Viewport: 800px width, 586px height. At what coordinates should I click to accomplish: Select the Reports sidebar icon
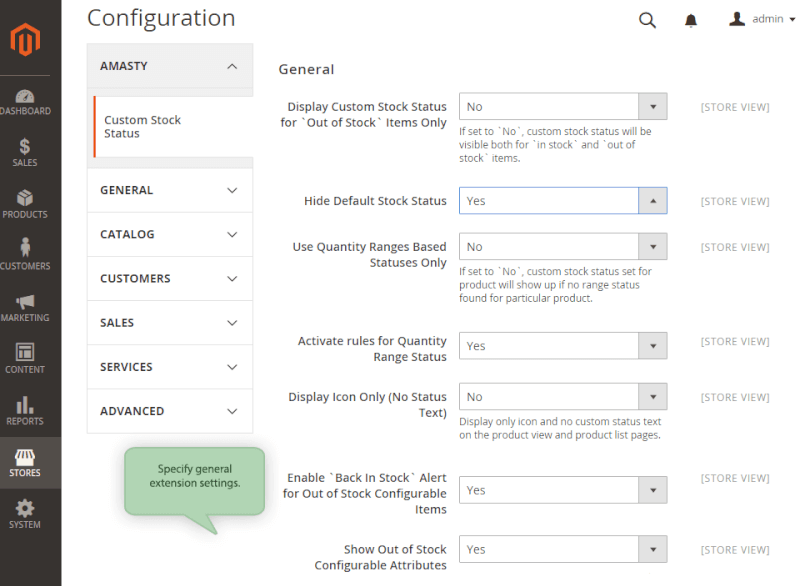25,411
